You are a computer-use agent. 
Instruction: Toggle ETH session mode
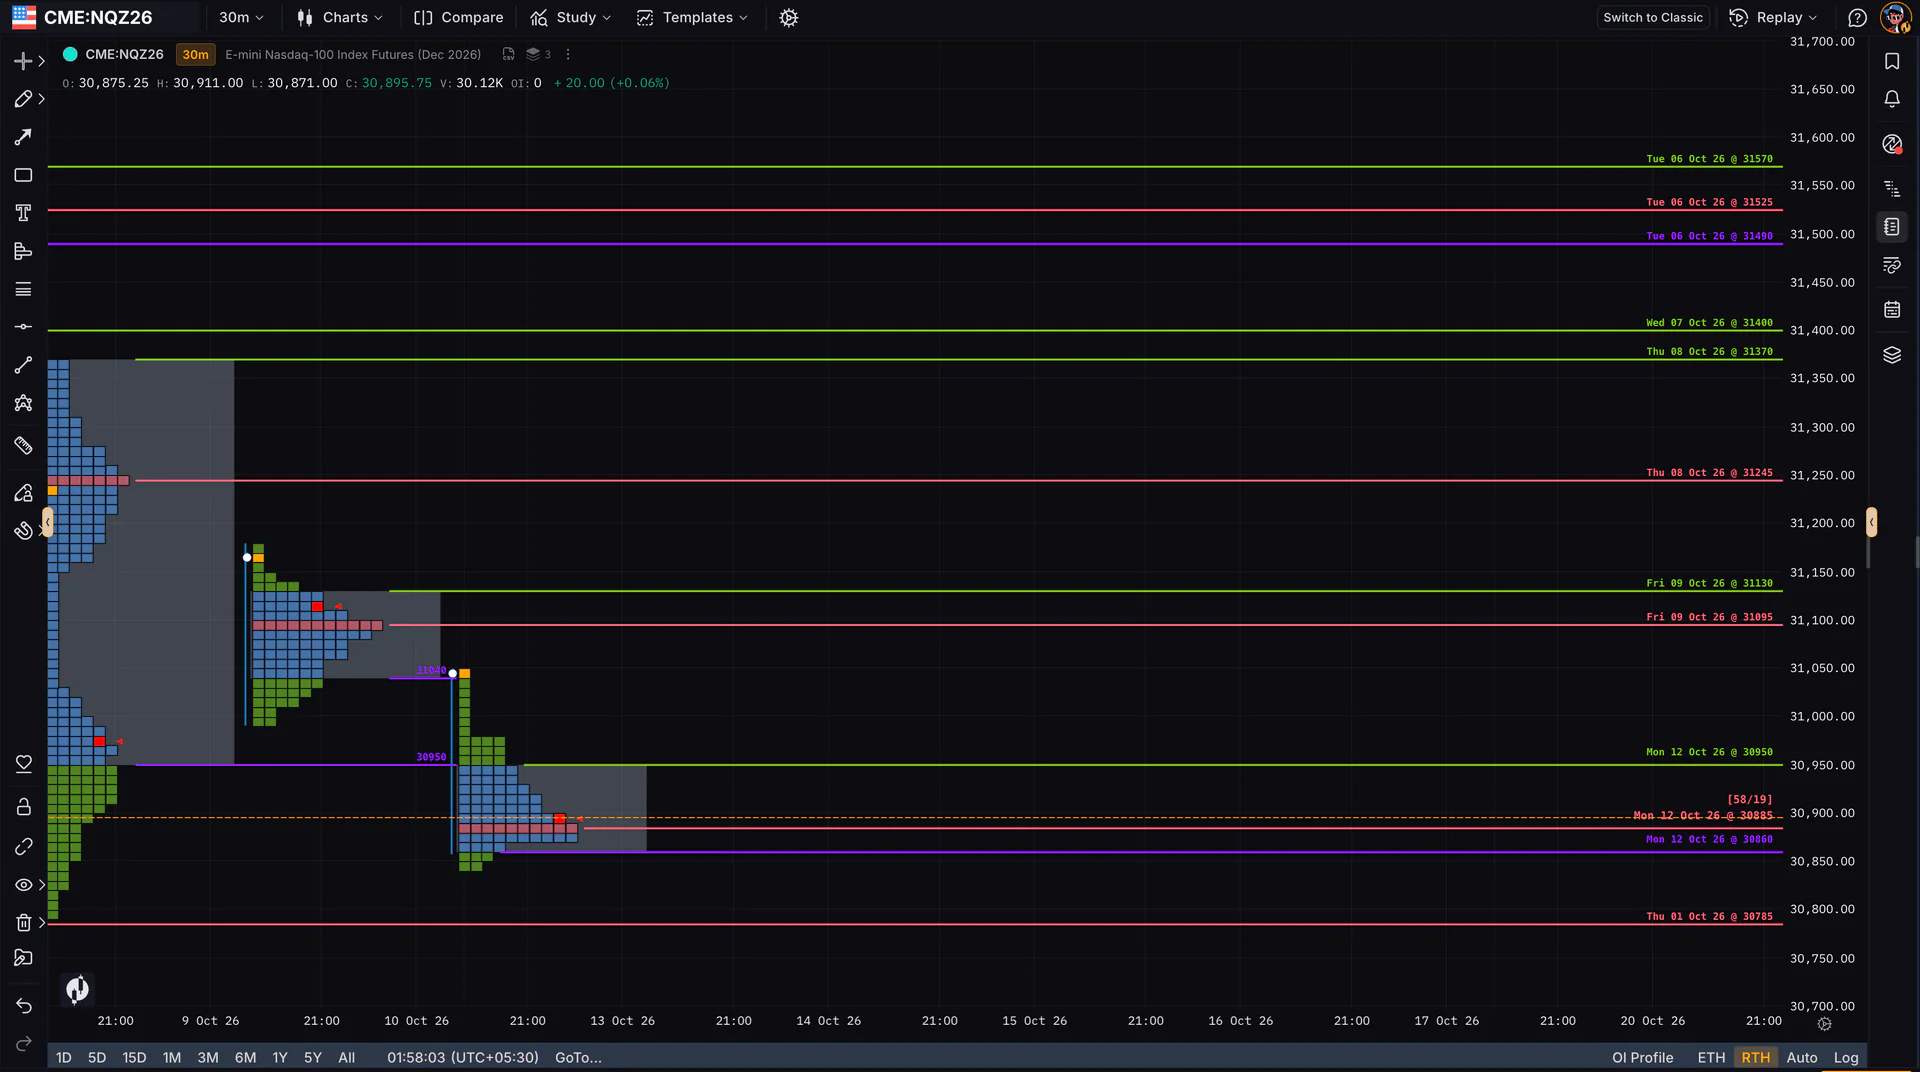[x=1711, y=1058]
